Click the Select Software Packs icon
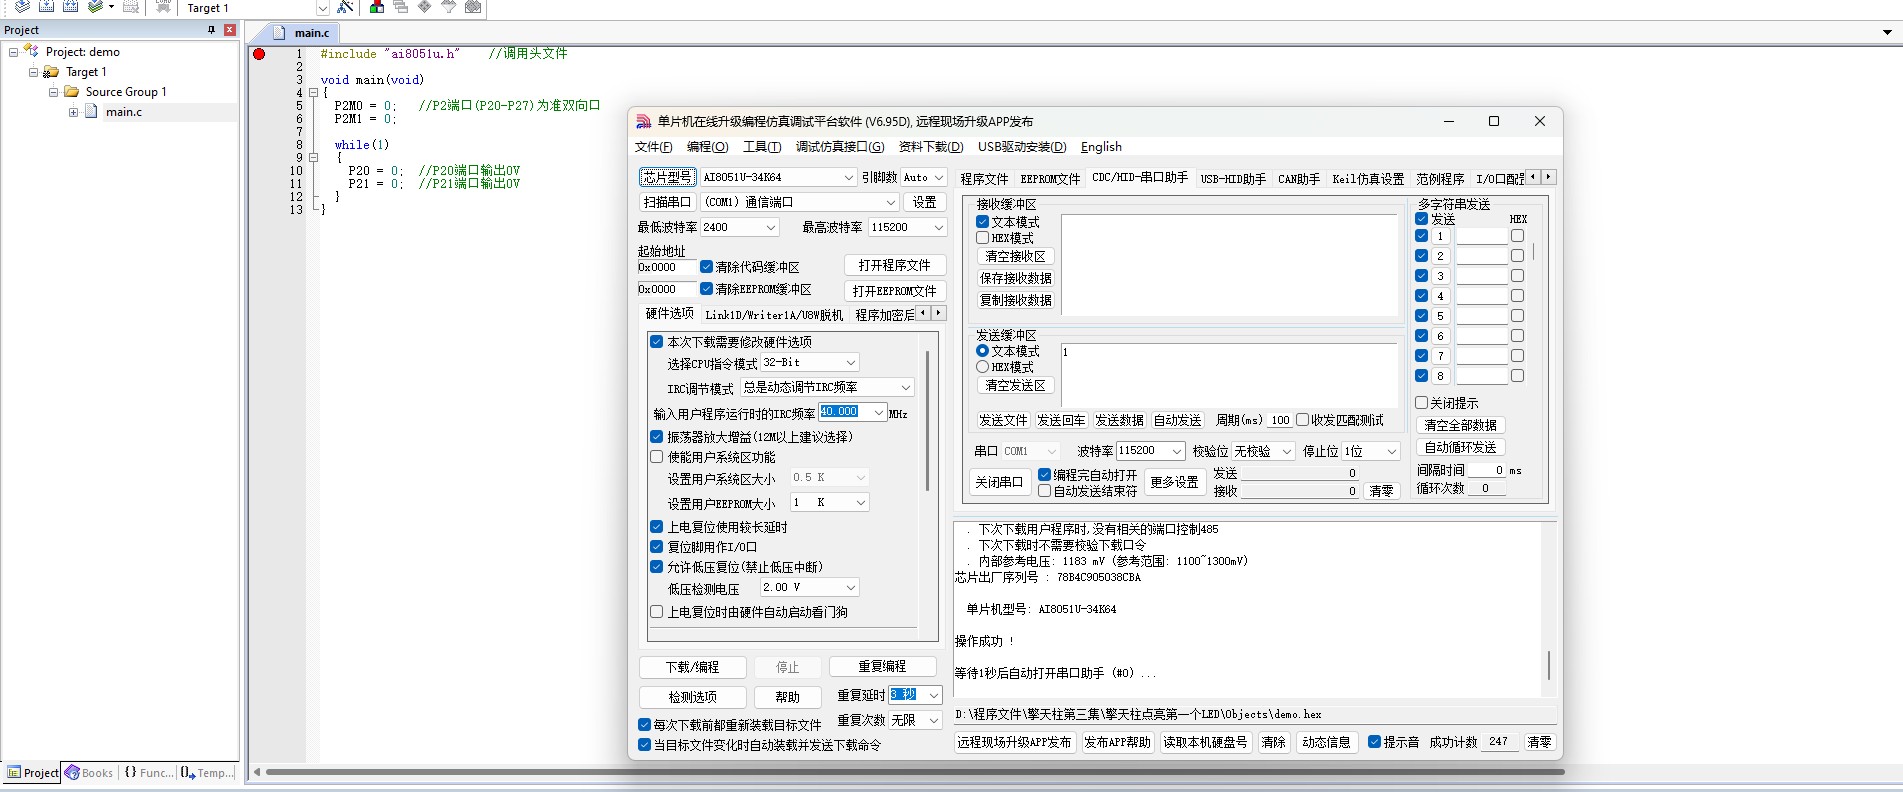Screen dimensions: 1903x792 click(x=449, y=6)
